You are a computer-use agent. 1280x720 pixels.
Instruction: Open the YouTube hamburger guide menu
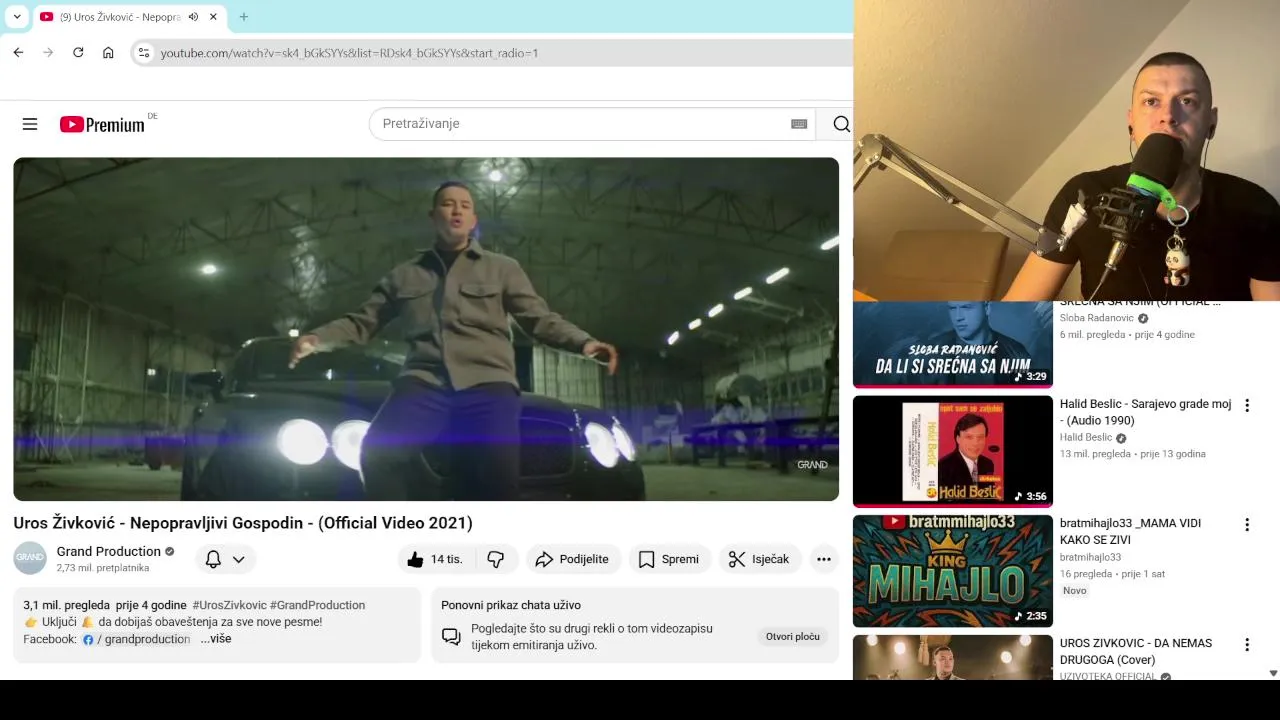(30, 124)
